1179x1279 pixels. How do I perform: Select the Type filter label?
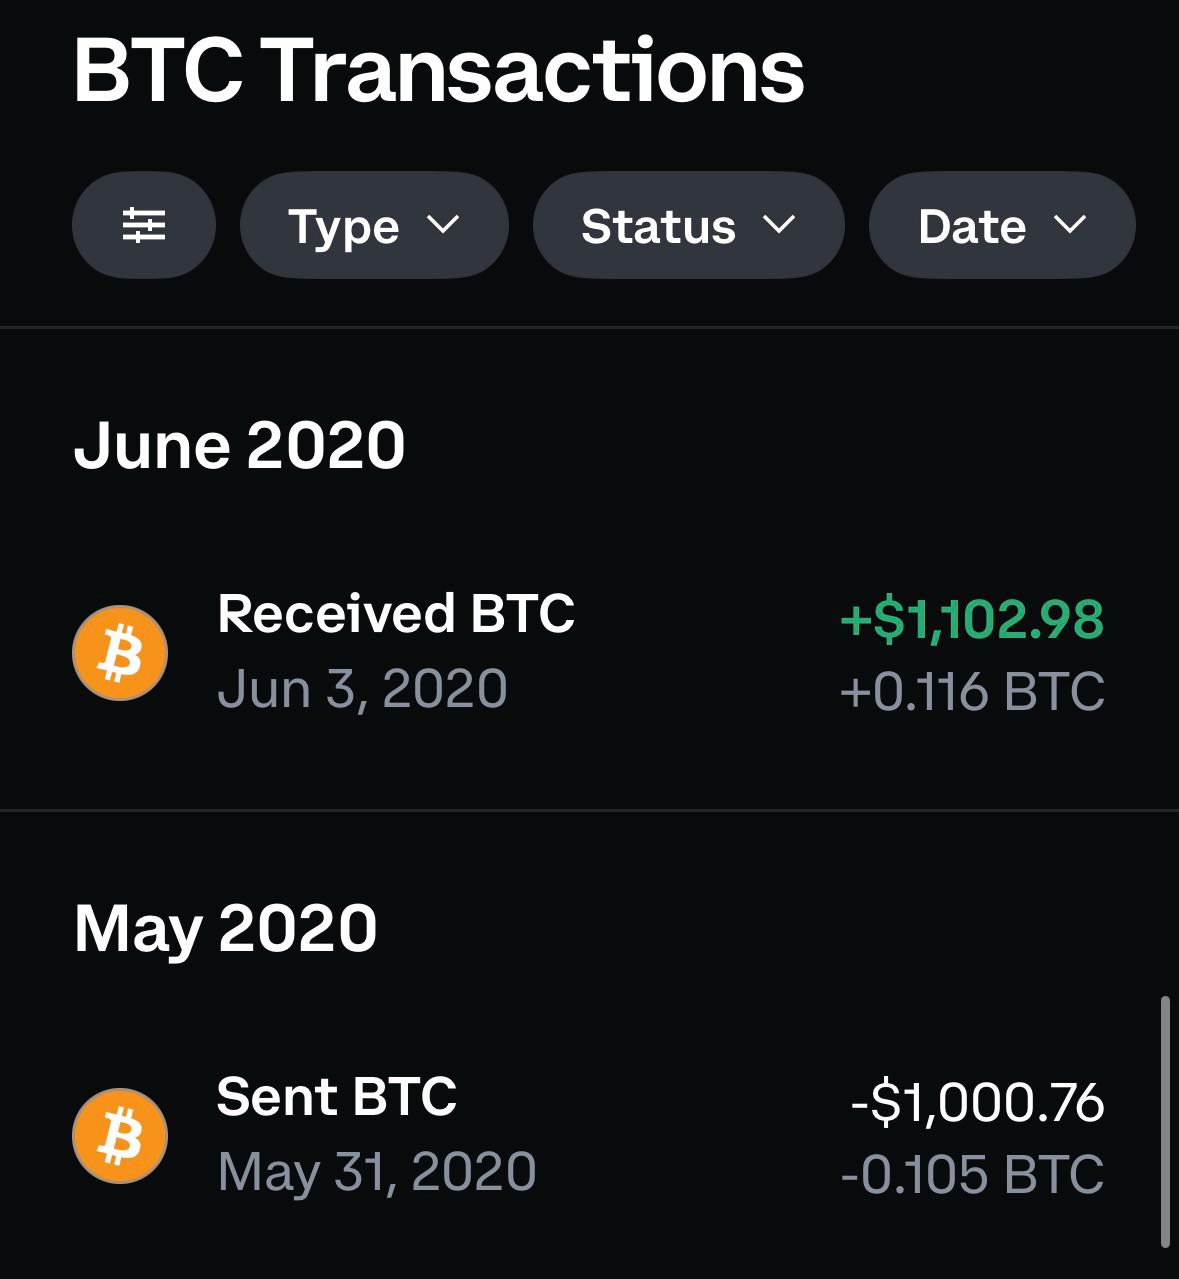pyautogui.click(x=343, y=227)
